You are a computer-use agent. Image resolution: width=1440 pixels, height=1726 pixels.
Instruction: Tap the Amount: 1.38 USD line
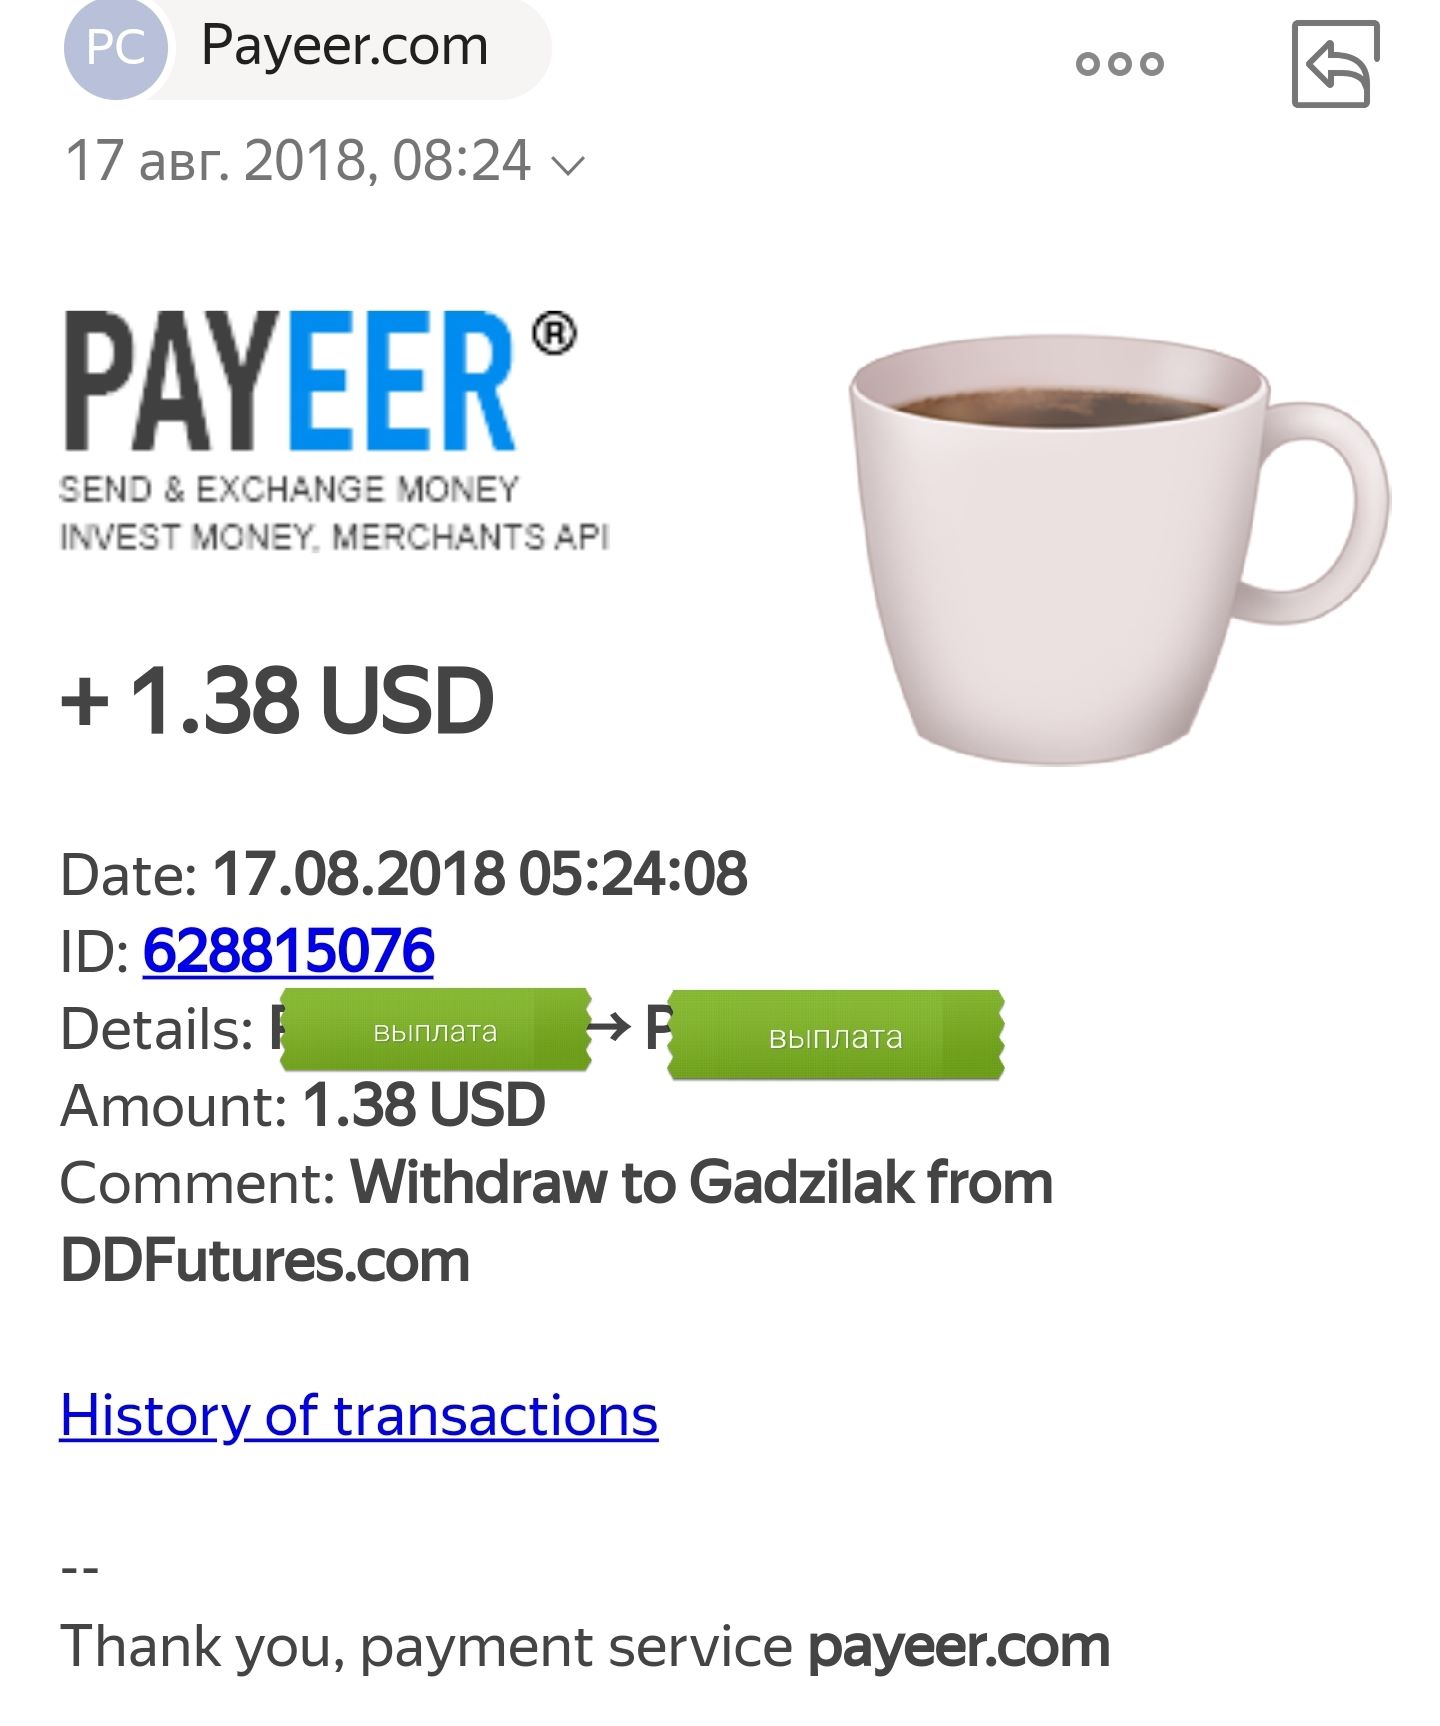[303, 1106]
